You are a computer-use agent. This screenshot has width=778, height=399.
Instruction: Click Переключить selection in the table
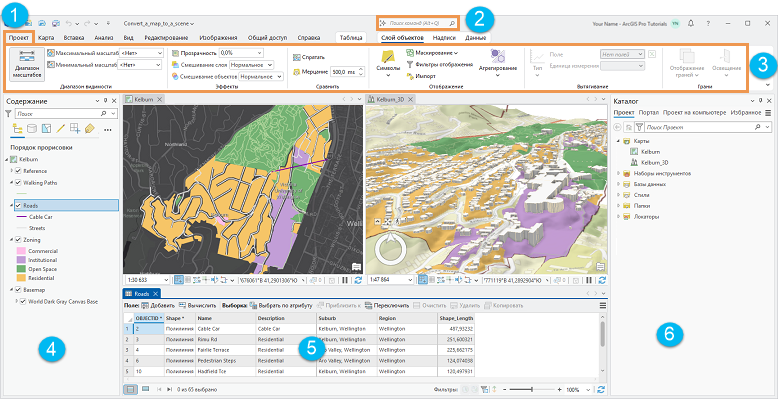pos(387,306)
